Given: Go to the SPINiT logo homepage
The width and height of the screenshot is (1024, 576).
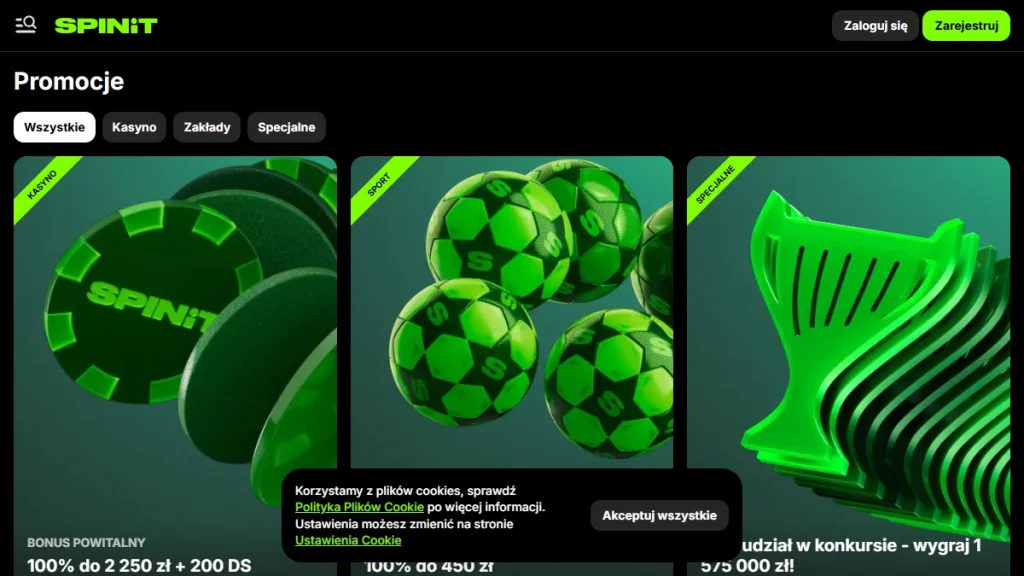Looking at the screenshot, I should point(106,25).
